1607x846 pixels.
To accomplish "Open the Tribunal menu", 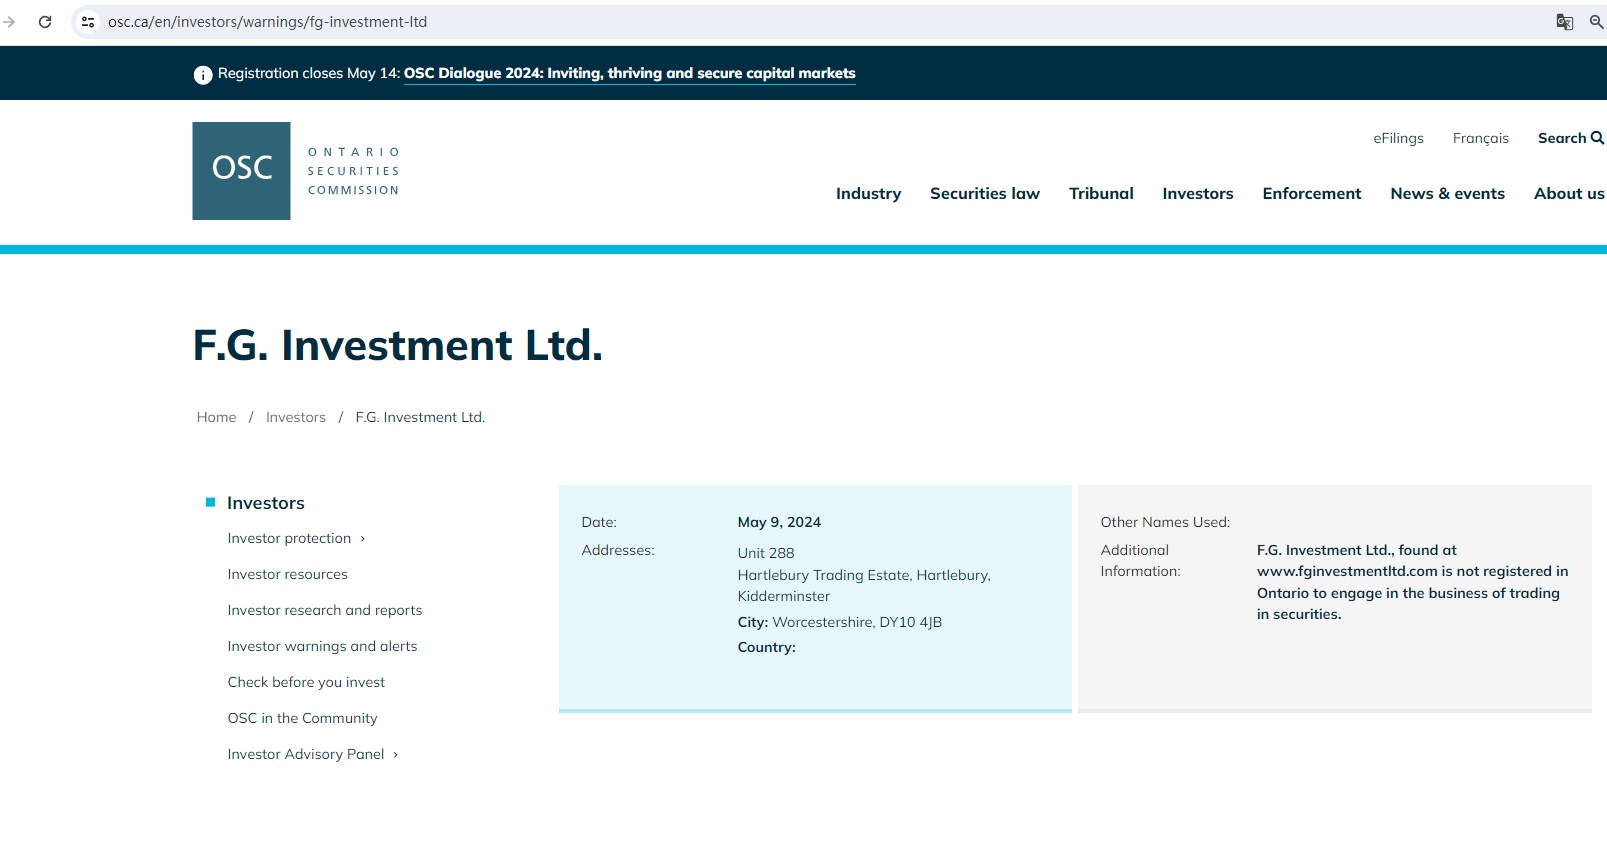I will pos(1101,194).
